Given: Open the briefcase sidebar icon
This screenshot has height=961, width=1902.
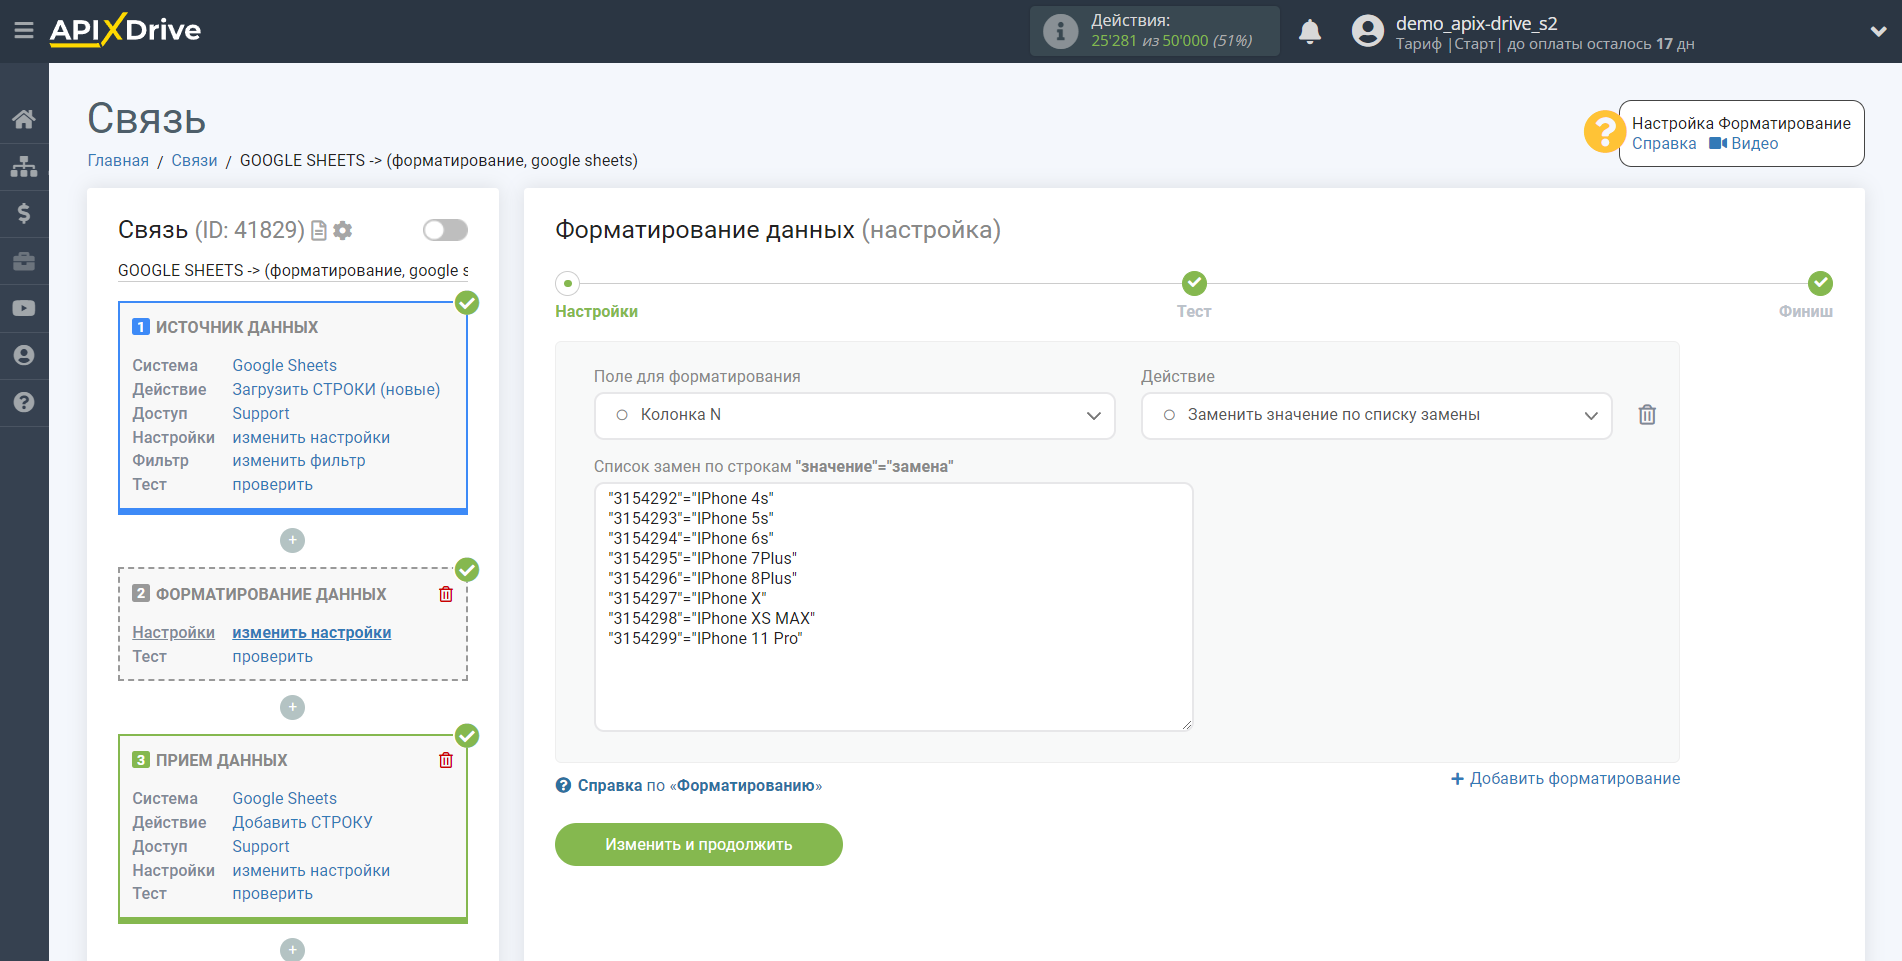Looking at the screenshot, I should (24, 261).
